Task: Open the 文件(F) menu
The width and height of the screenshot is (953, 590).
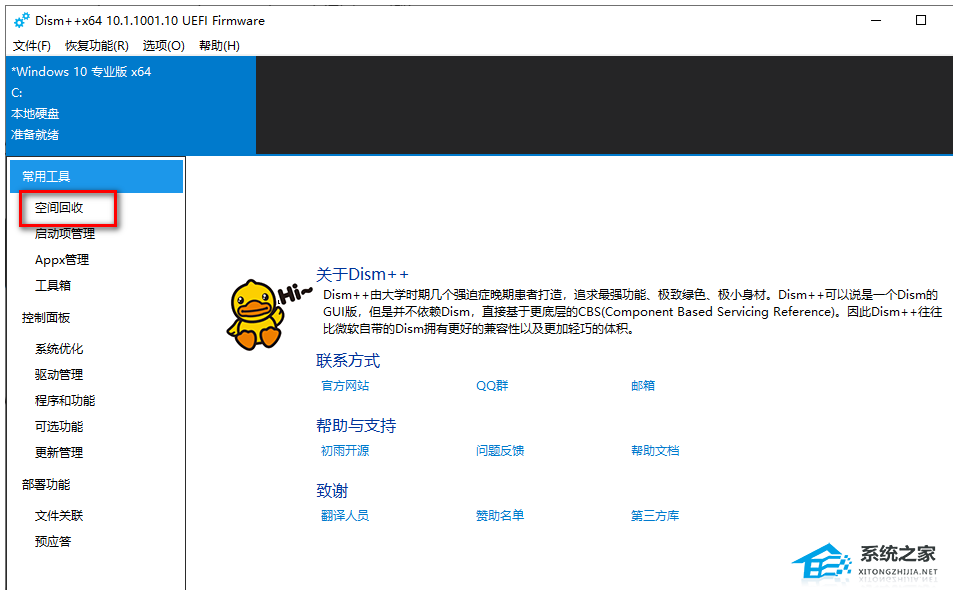Action: (32, 46)
